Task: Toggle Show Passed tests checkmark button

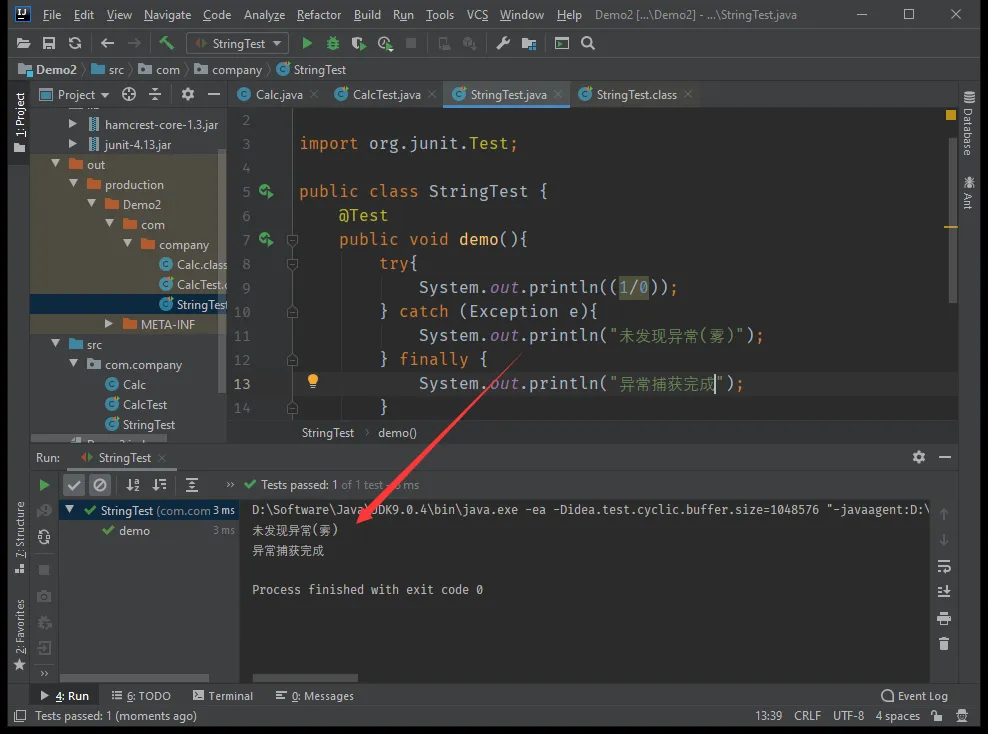Action: click(x=74, y=485)
